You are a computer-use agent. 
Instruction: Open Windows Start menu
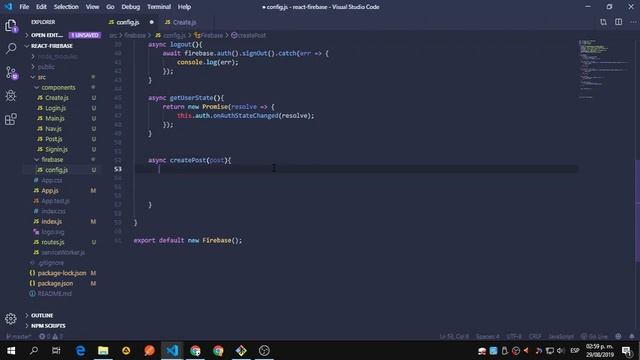point(11,351)
